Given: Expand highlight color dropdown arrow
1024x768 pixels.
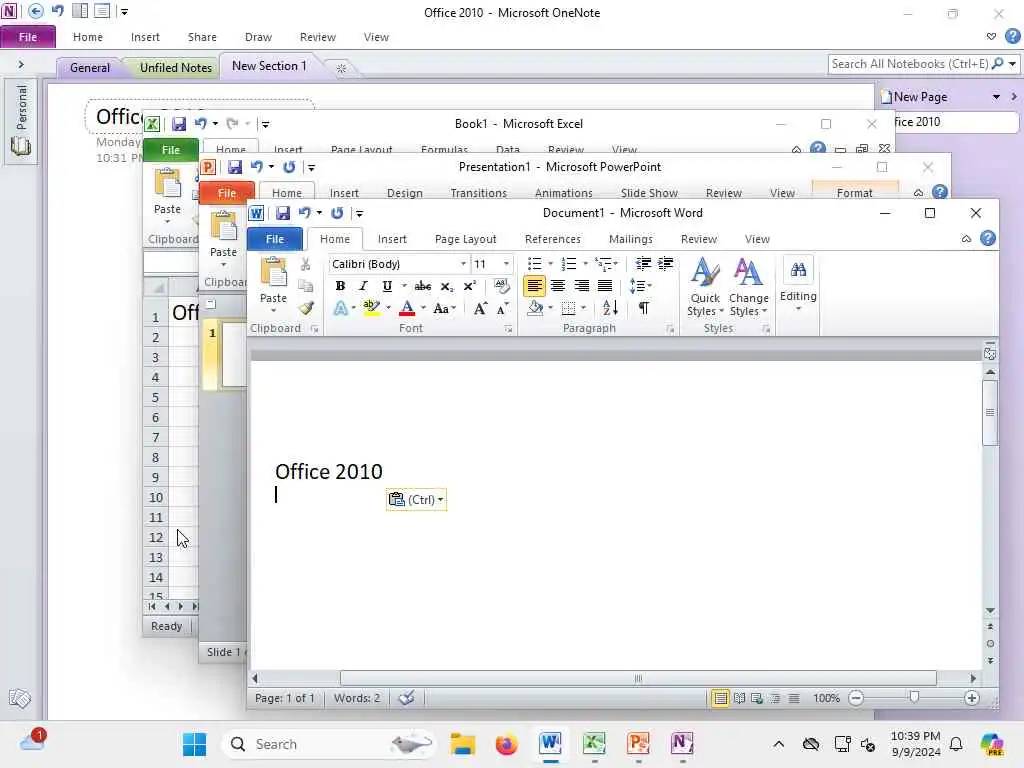Looking at the screenshot, I should (388, 308).
